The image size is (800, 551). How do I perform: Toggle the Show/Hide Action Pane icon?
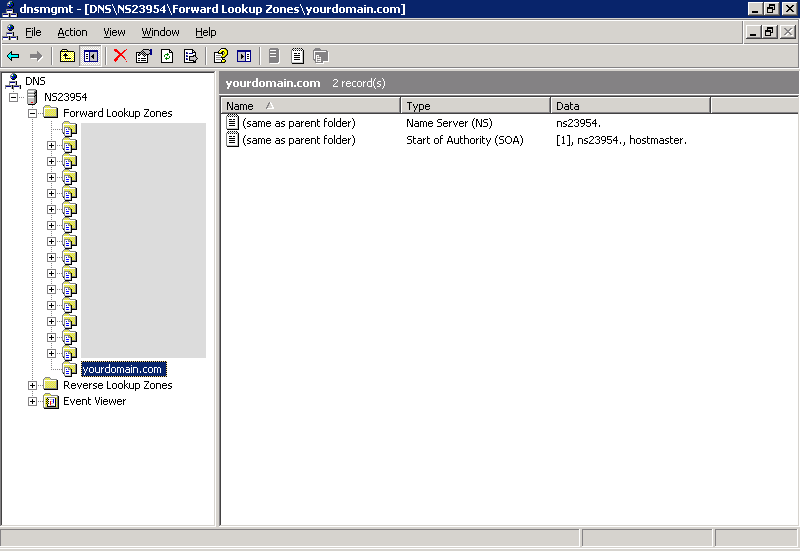244,56
